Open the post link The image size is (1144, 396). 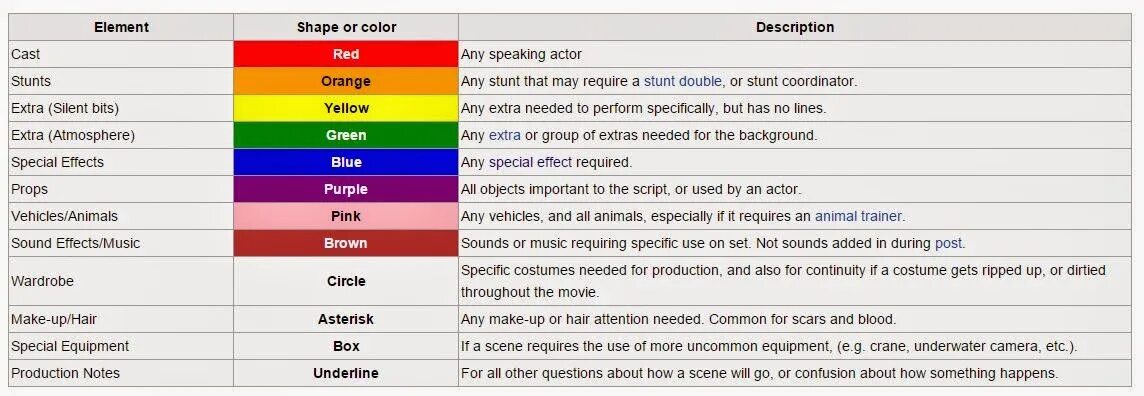948,243
